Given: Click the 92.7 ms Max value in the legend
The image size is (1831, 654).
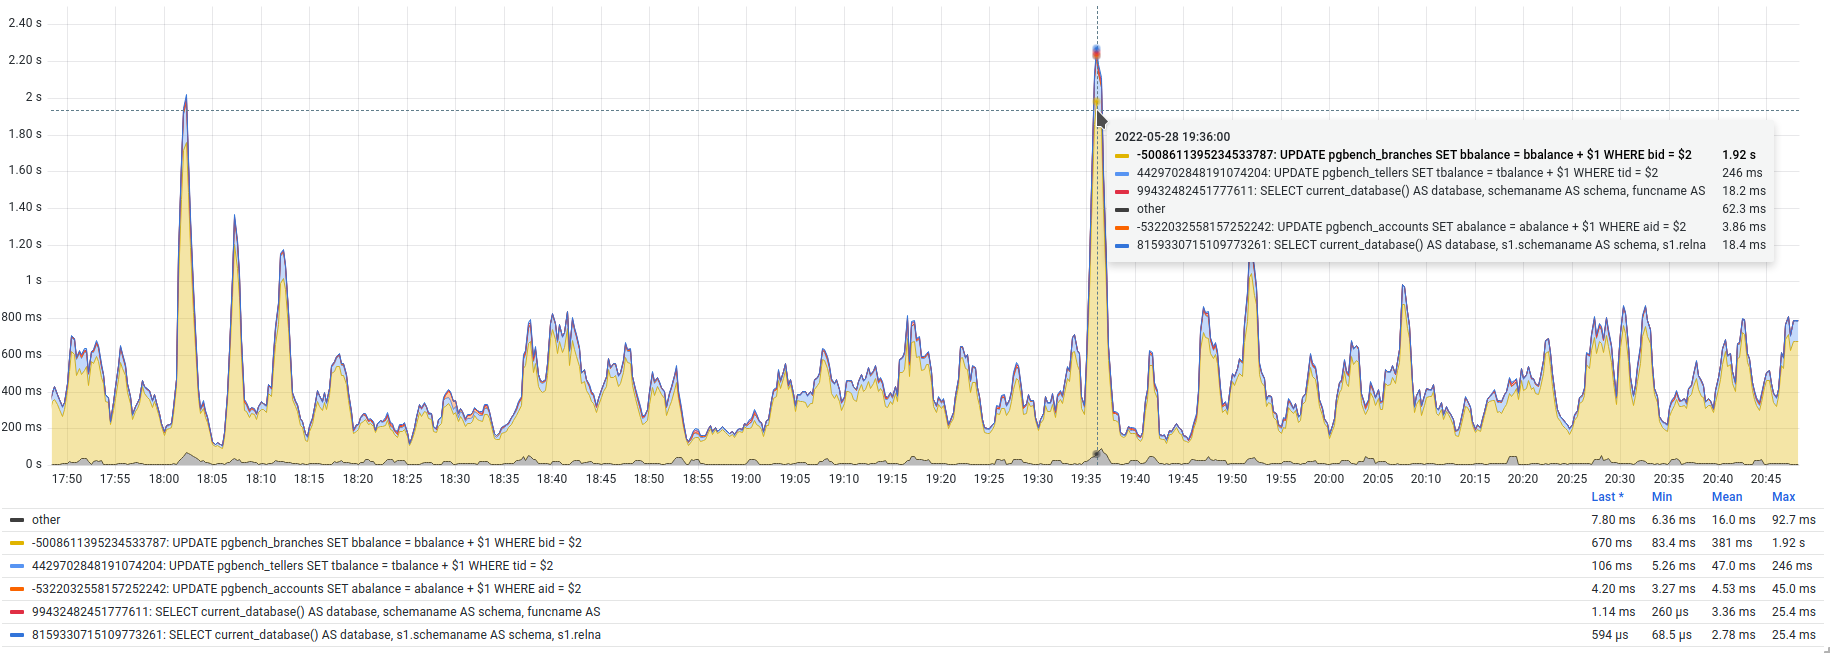Looking at the screenshot, I should click(x=1793, y=520).
